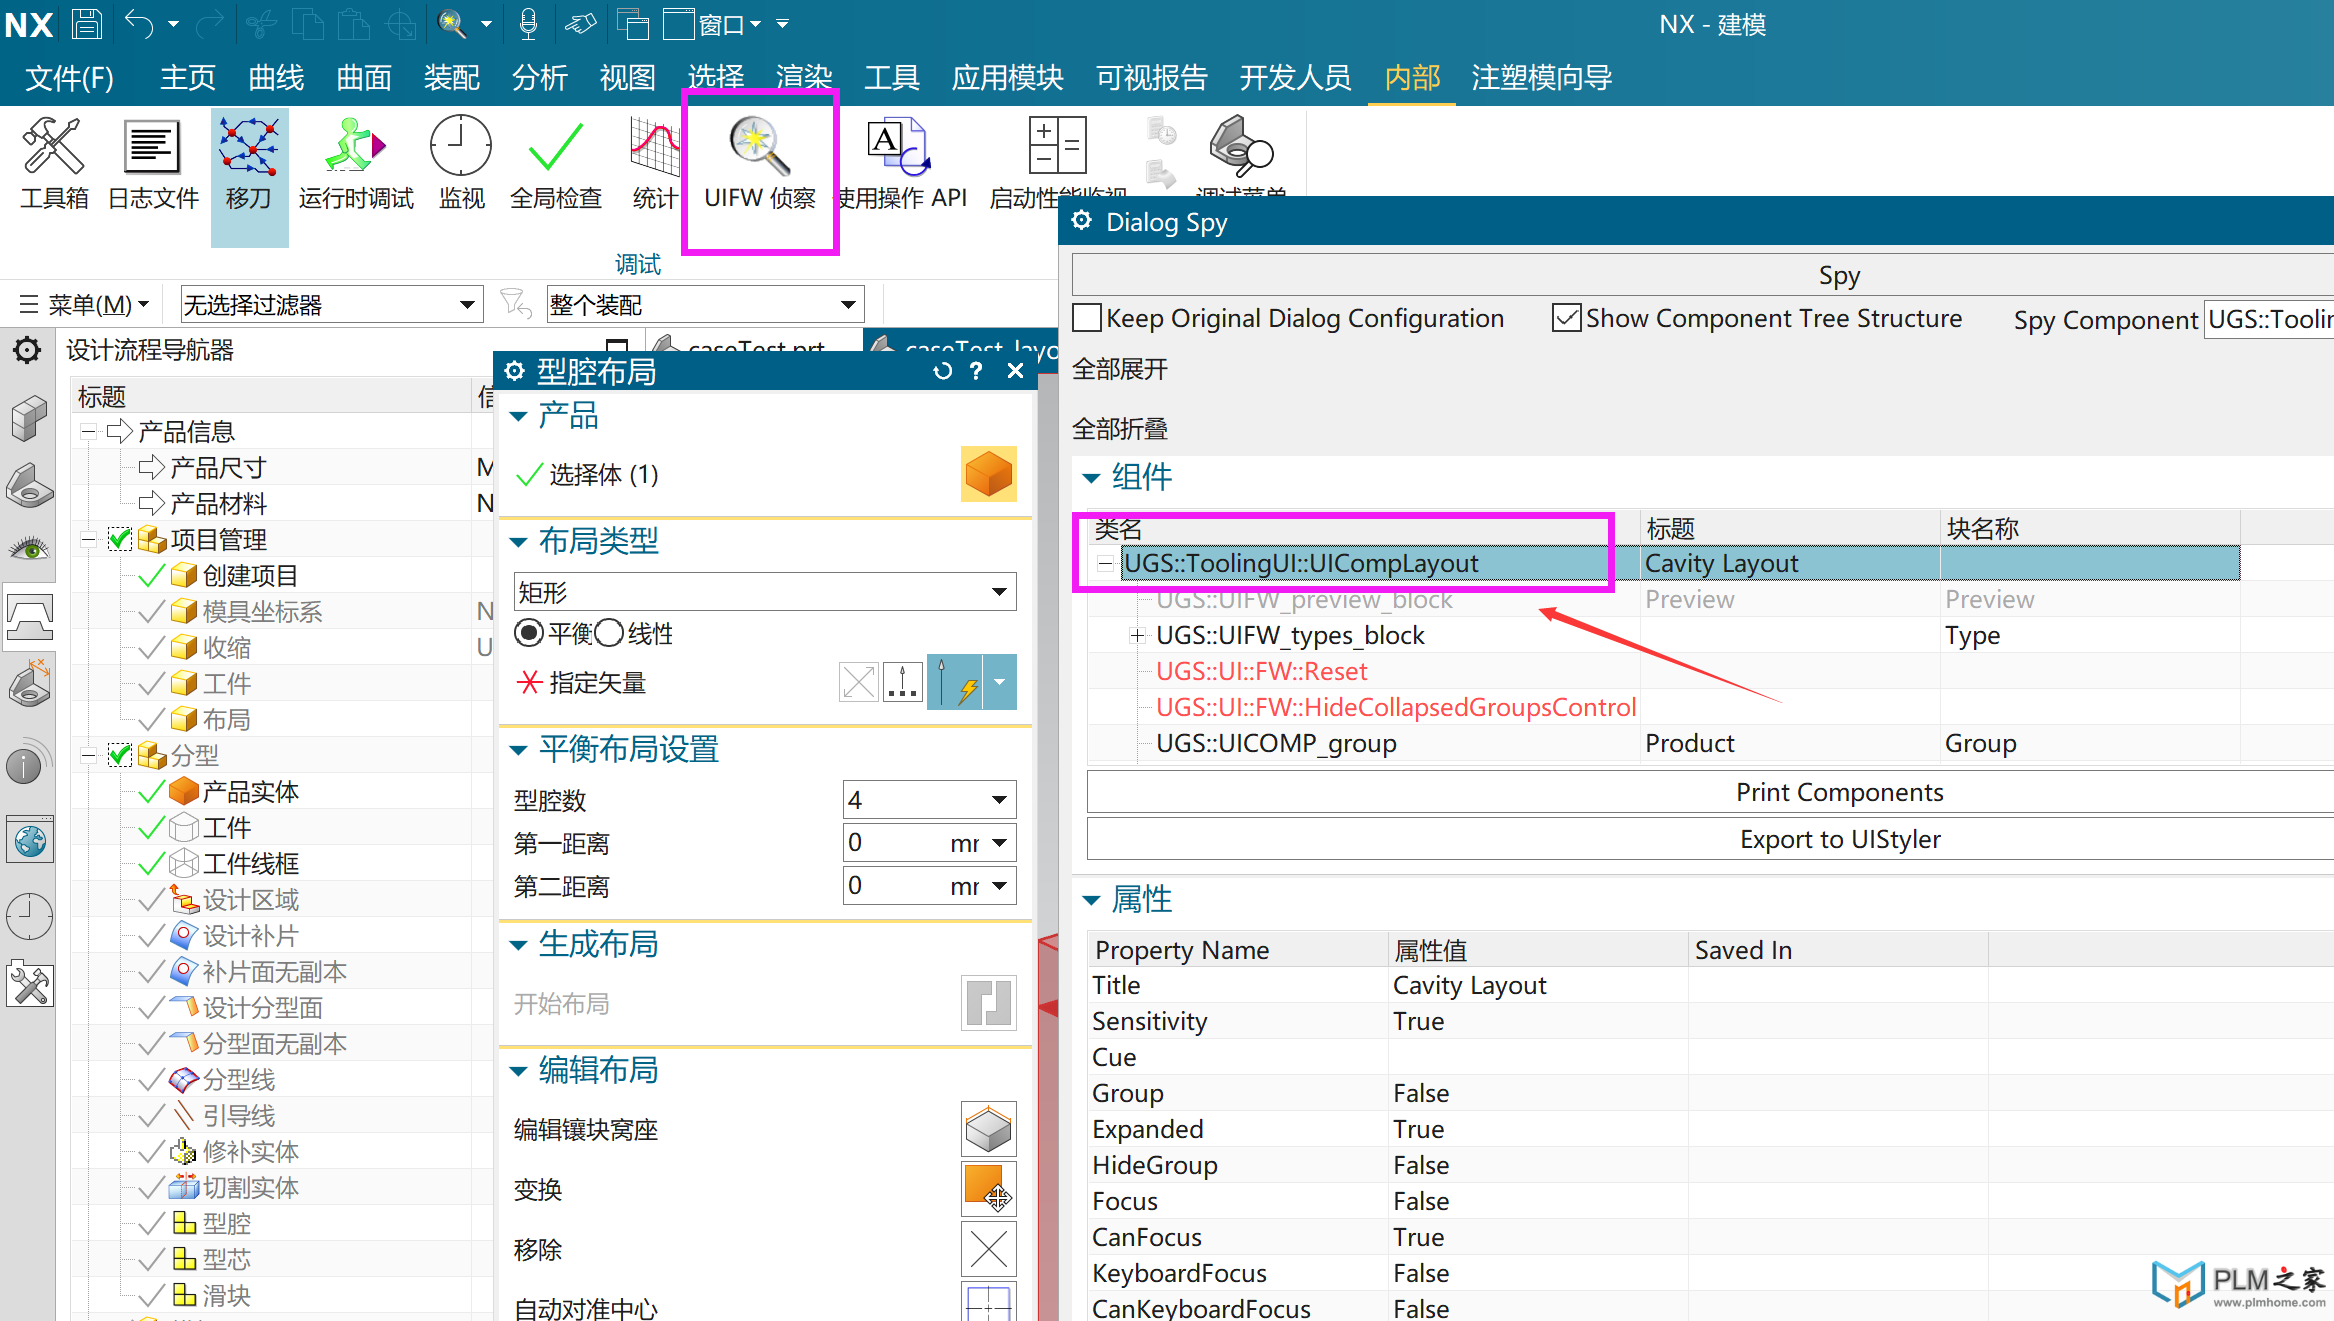This screenshot has width=2334, height=1321.
Task: Click the 第一距离 value field
Action: tap(894, 842)
